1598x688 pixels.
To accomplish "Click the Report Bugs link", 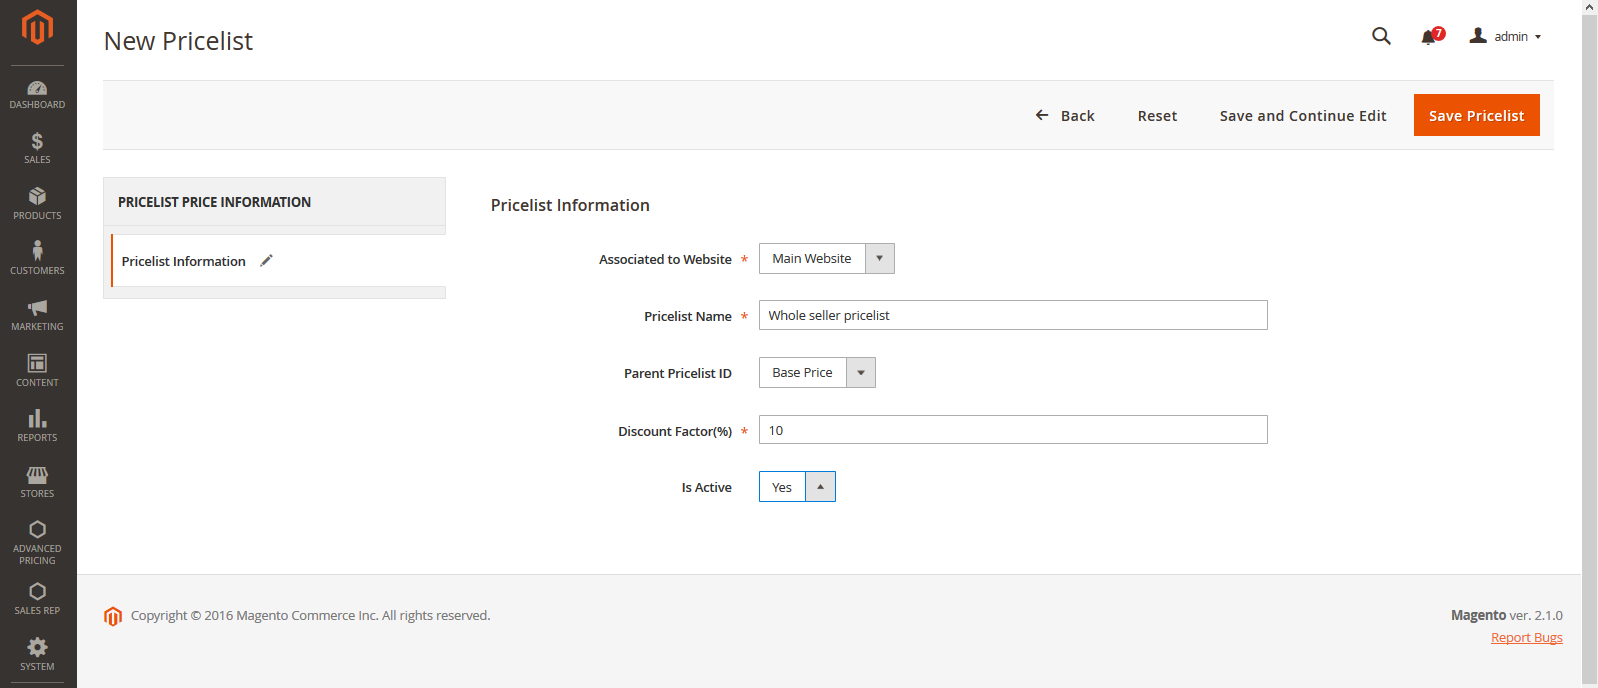I will coord(1526,638).
